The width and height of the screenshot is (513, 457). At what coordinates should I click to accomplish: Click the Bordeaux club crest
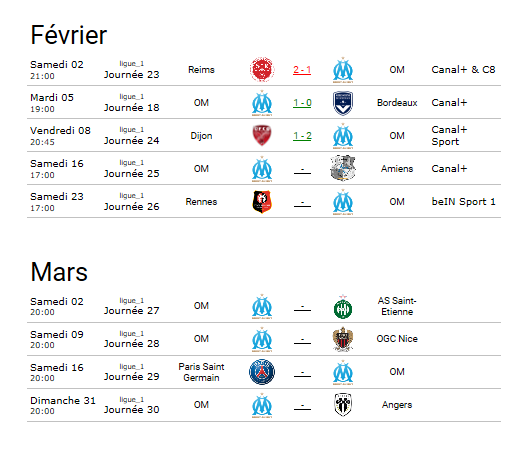tap(343, 103)
